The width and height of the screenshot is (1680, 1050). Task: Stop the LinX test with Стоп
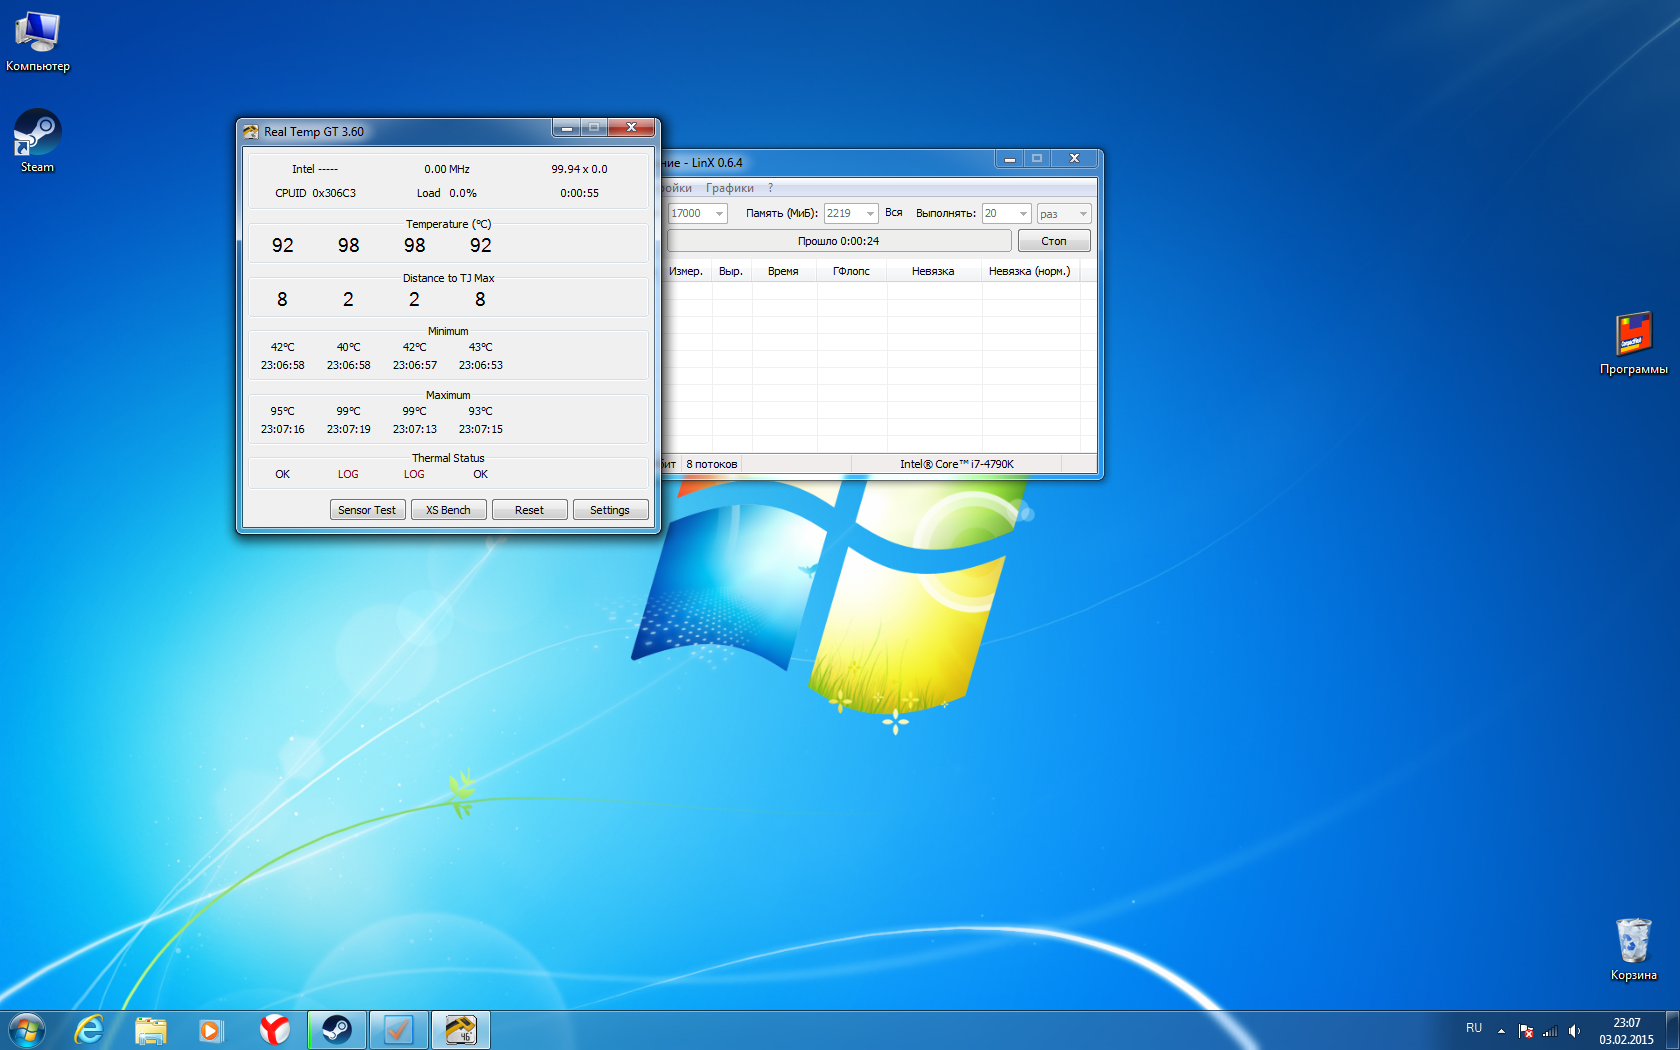1054,241
